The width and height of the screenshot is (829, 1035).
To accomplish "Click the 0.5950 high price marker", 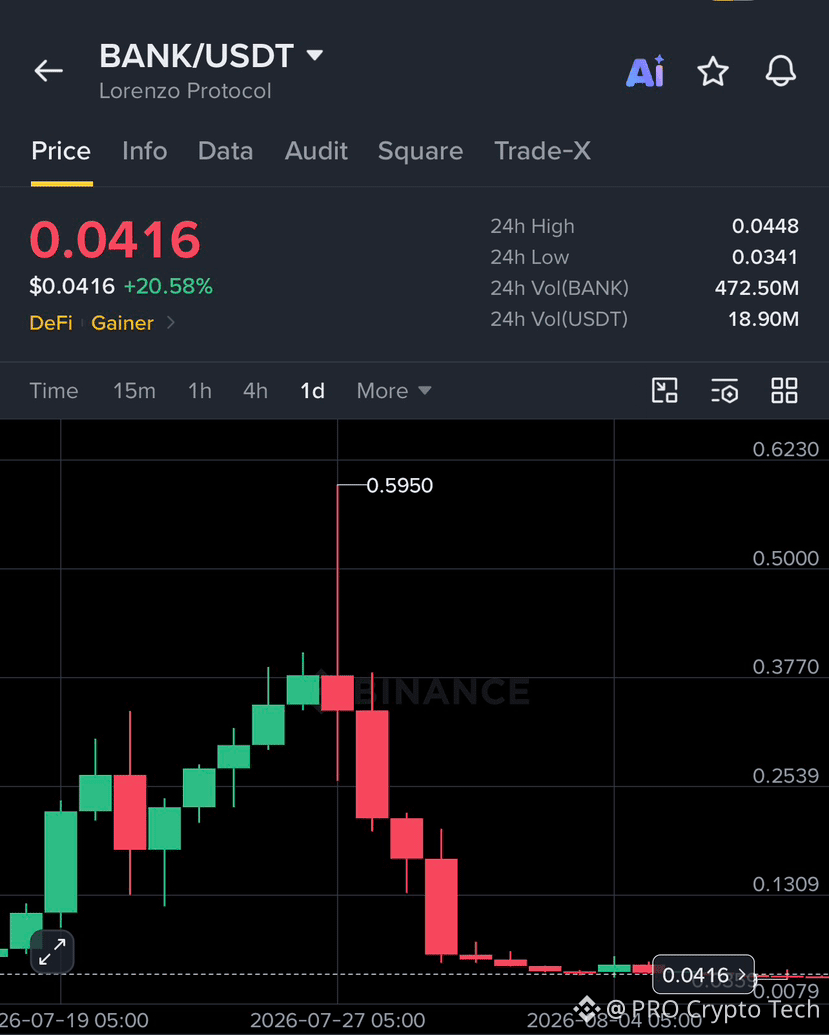I will (399, 486).
